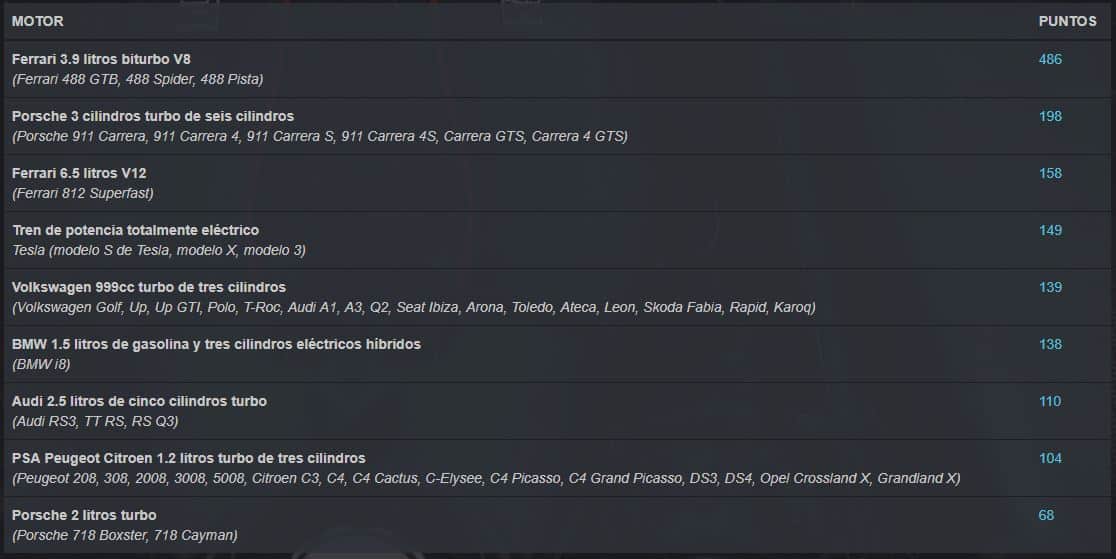Click the 149 points value
The image size is (1116, 559).
pyautogui.click(x=1050, y=230)
